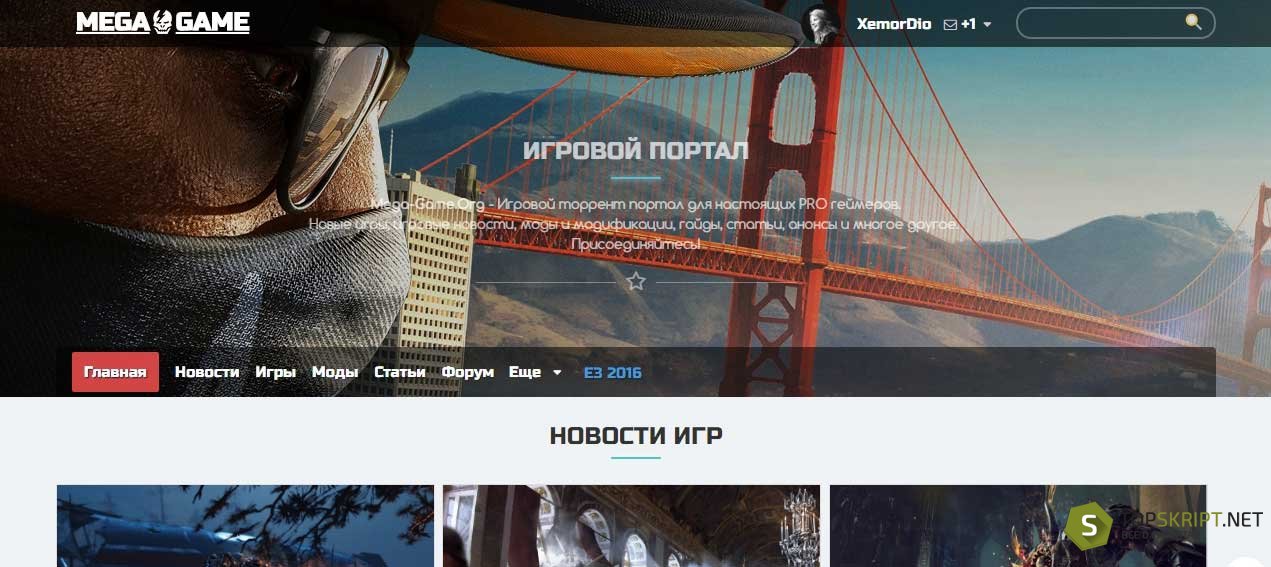
Task: Open the Форум link
Action: tap(468, 372)
